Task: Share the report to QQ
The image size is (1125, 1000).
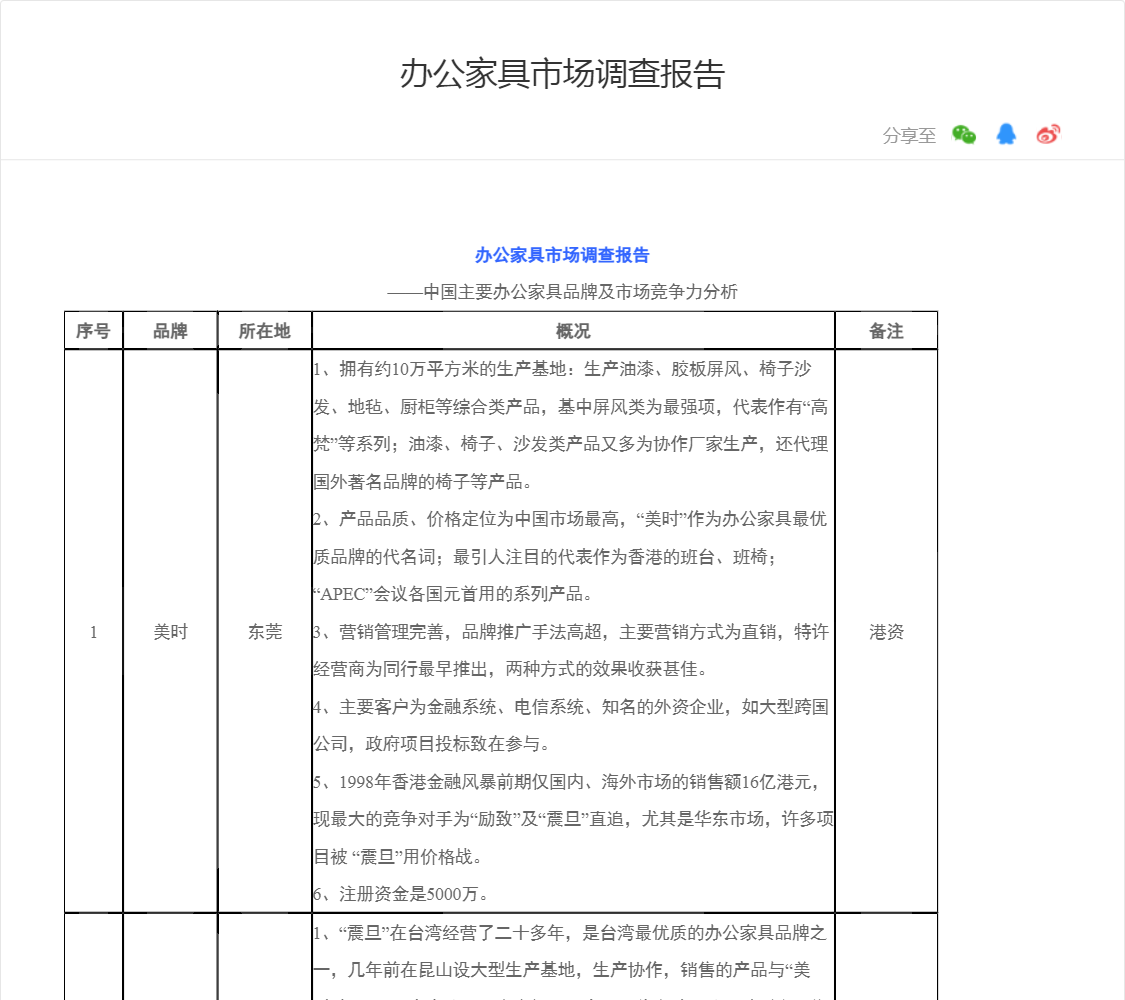Action: (x=1006, y=134)
